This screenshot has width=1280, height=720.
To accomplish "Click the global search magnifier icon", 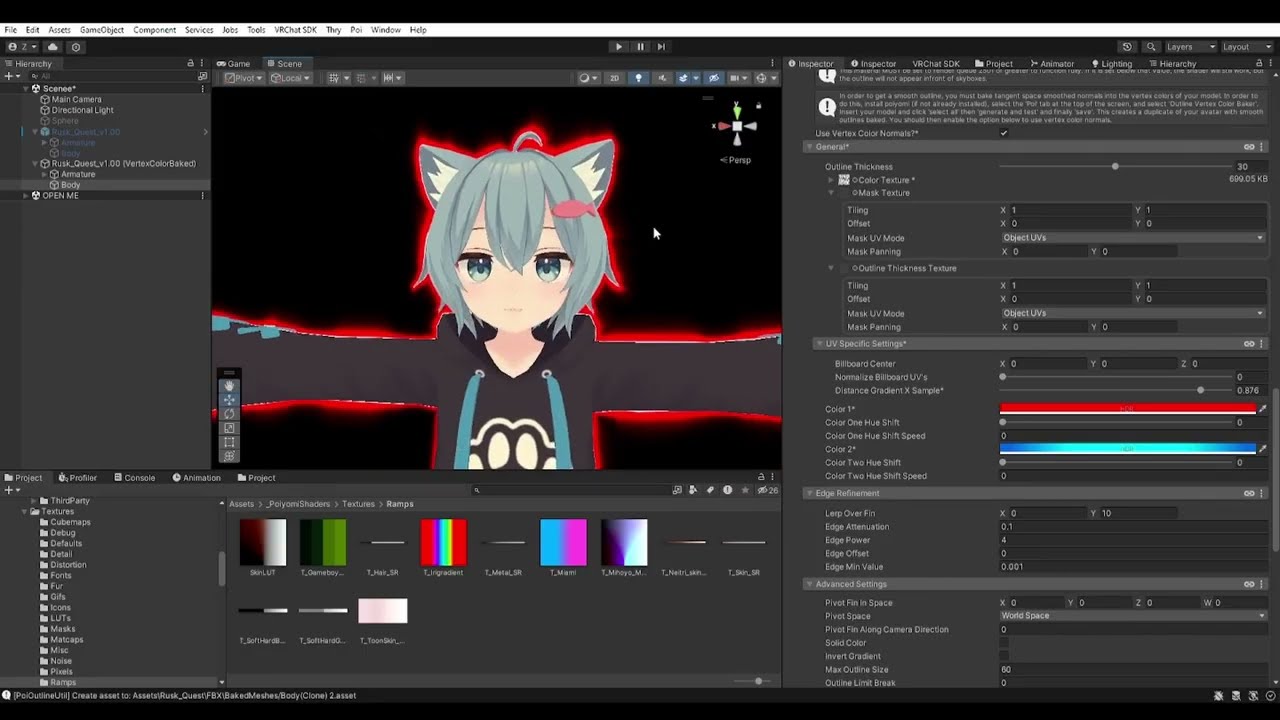I will tap(1151, 47).
